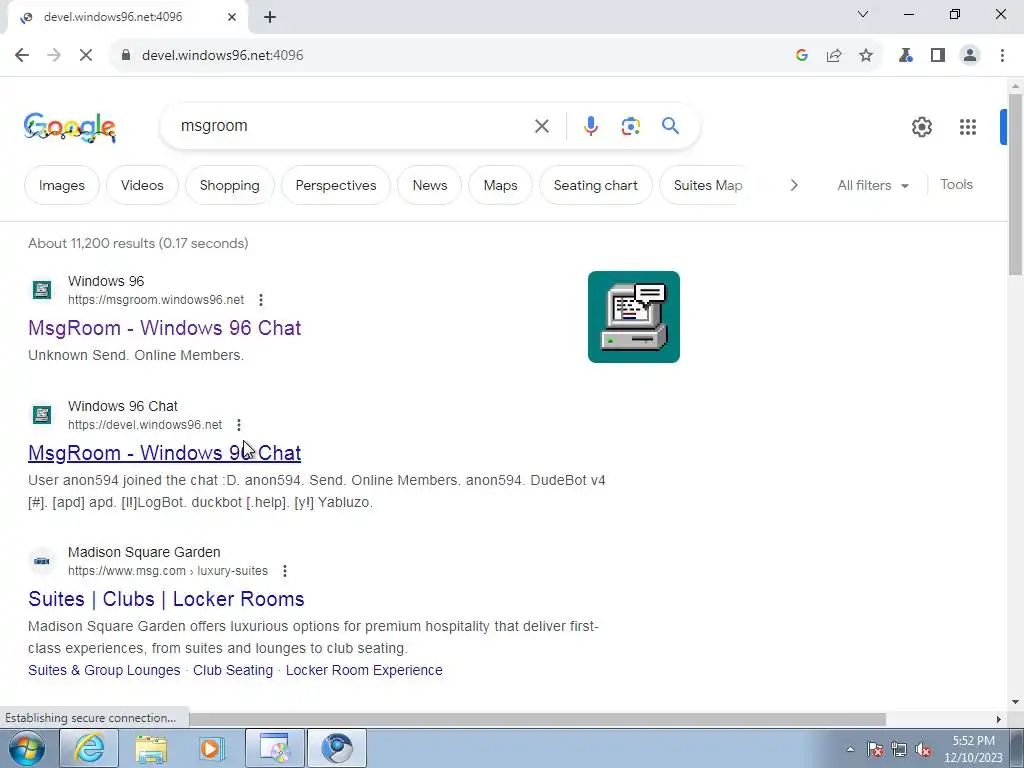
Task: Open Internet Explorer from the taskbar
Action: click(x=89, y=748)
